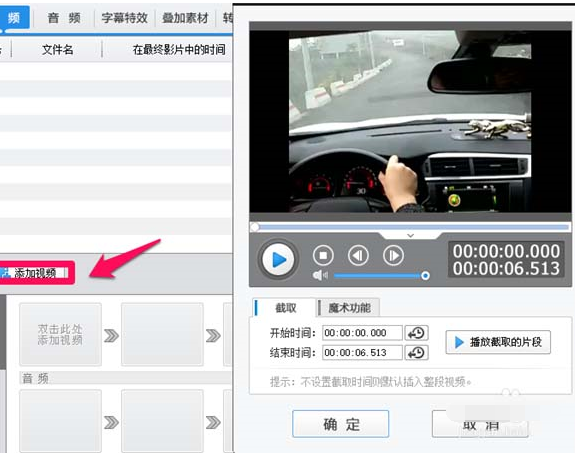Confirm with the 确定 button

point(341,424)
